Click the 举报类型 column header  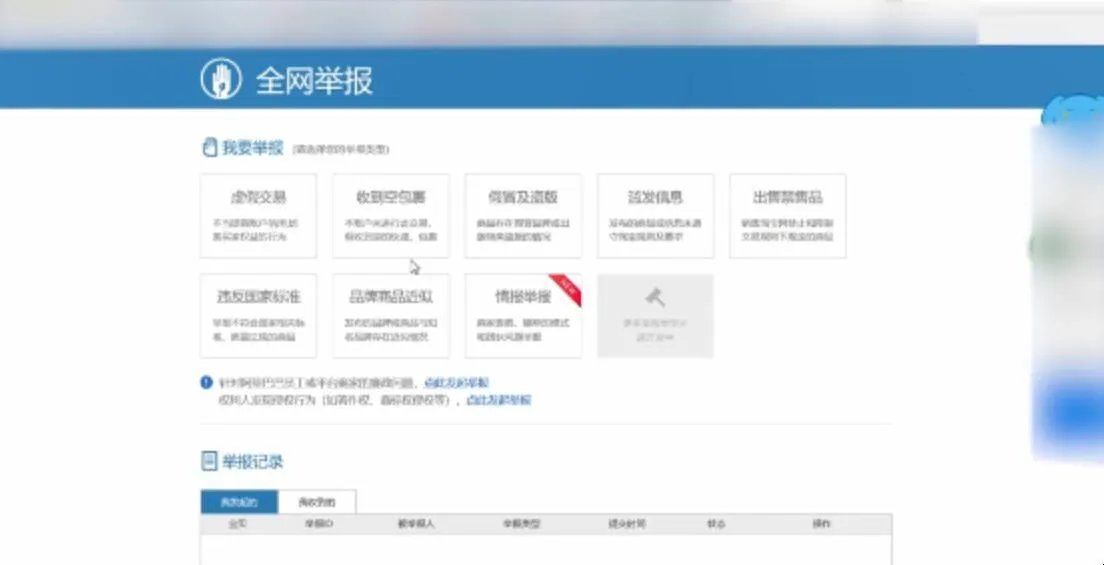tap(521, 524)
